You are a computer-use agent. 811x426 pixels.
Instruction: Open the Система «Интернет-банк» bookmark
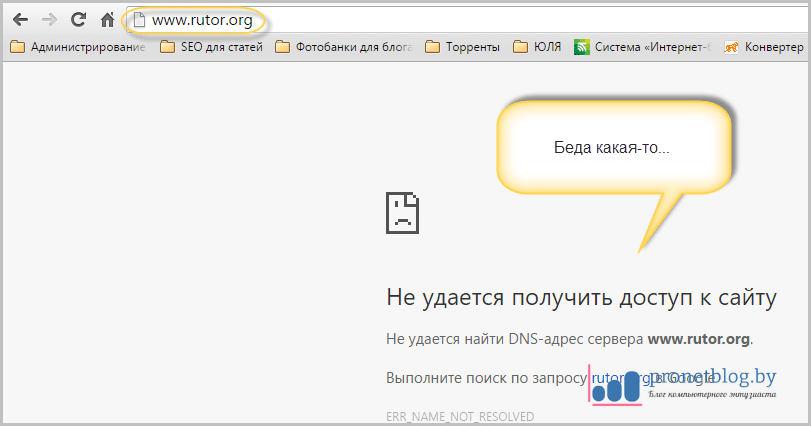coord(643,47)
